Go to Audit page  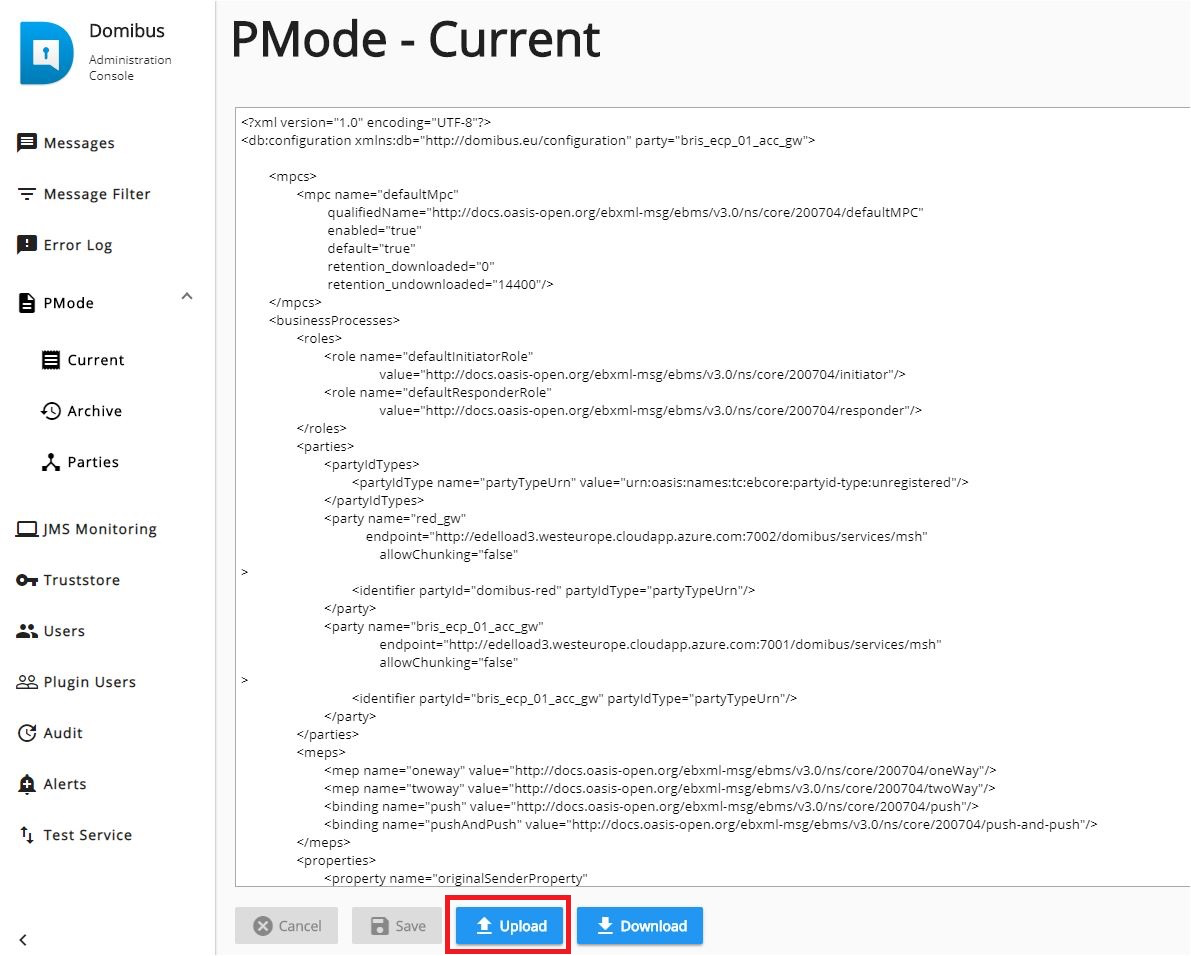[63, 733]
